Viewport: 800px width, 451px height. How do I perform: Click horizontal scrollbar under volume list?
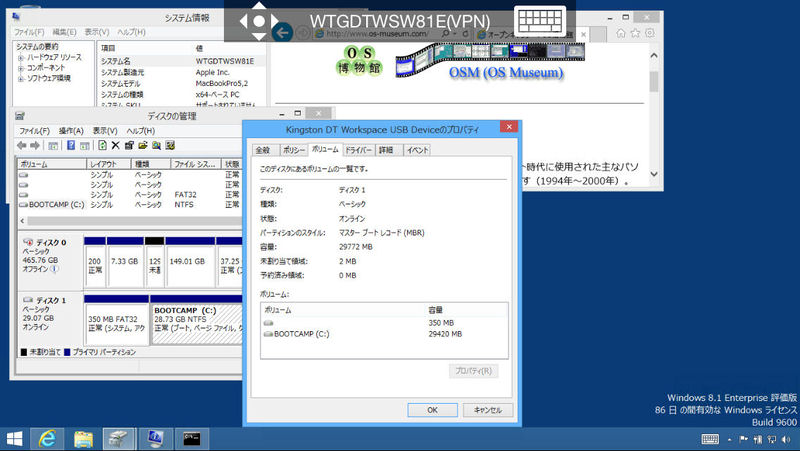point(135,221)
